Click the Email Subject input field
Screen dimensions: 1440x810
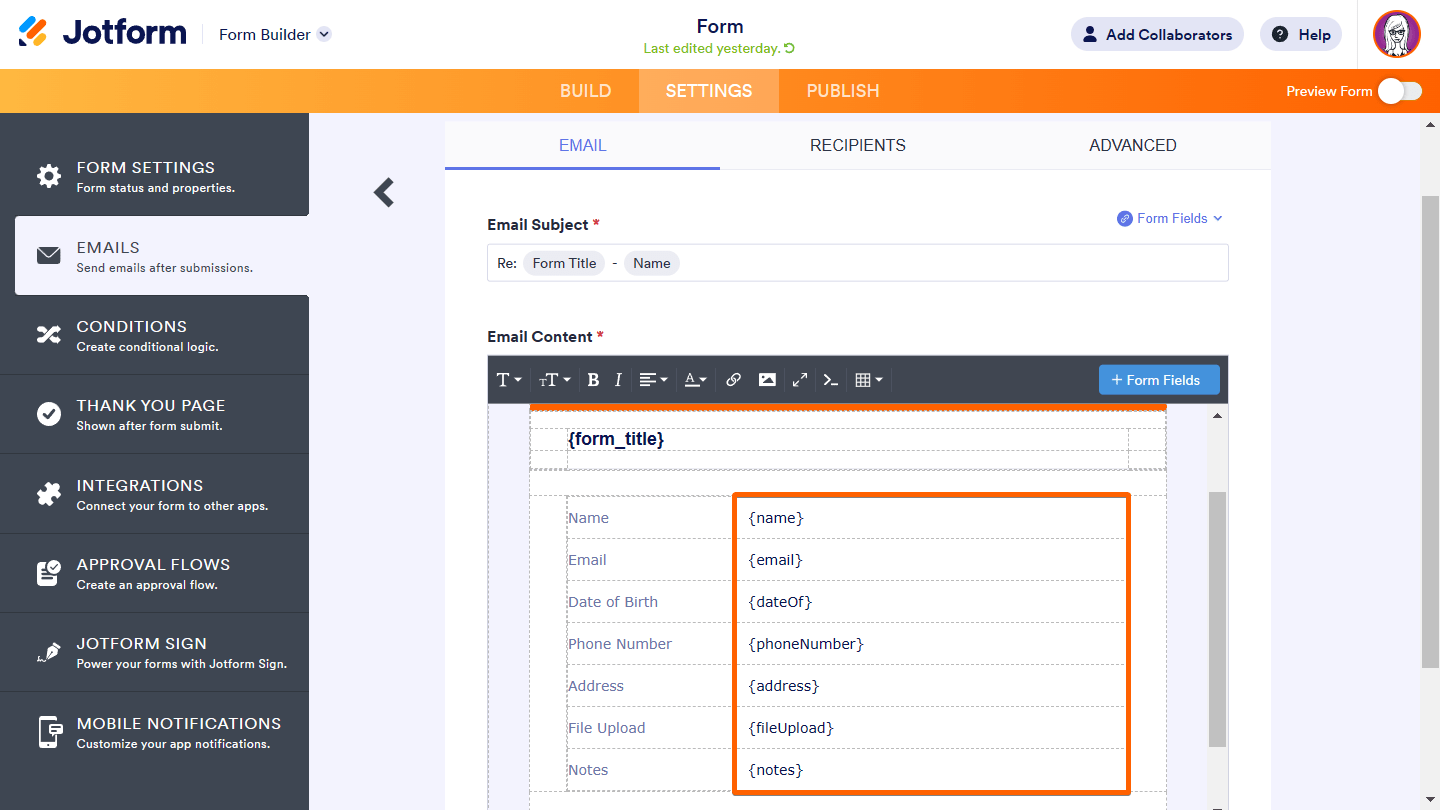click(950, 263)
